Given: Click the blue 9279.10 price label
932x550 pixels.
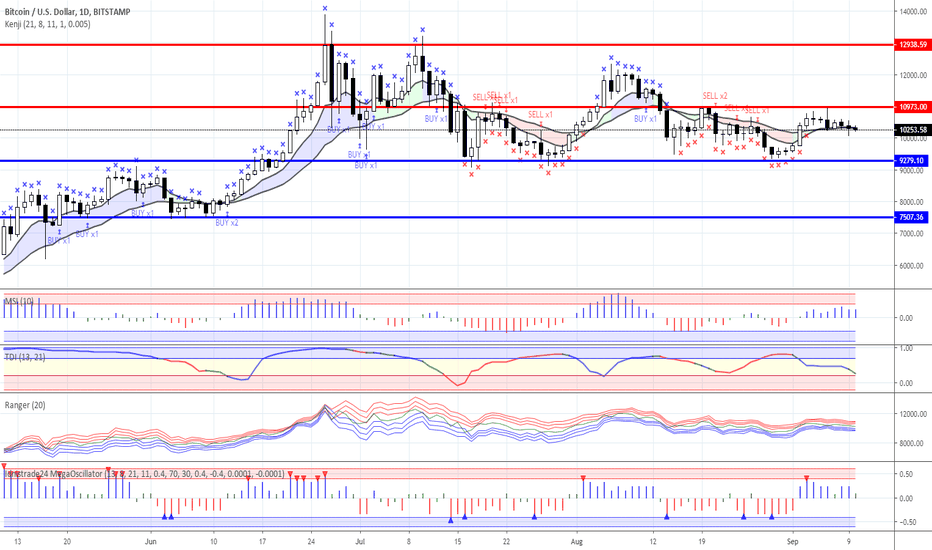Looking at the screenshot, I should tap(911, 161).
